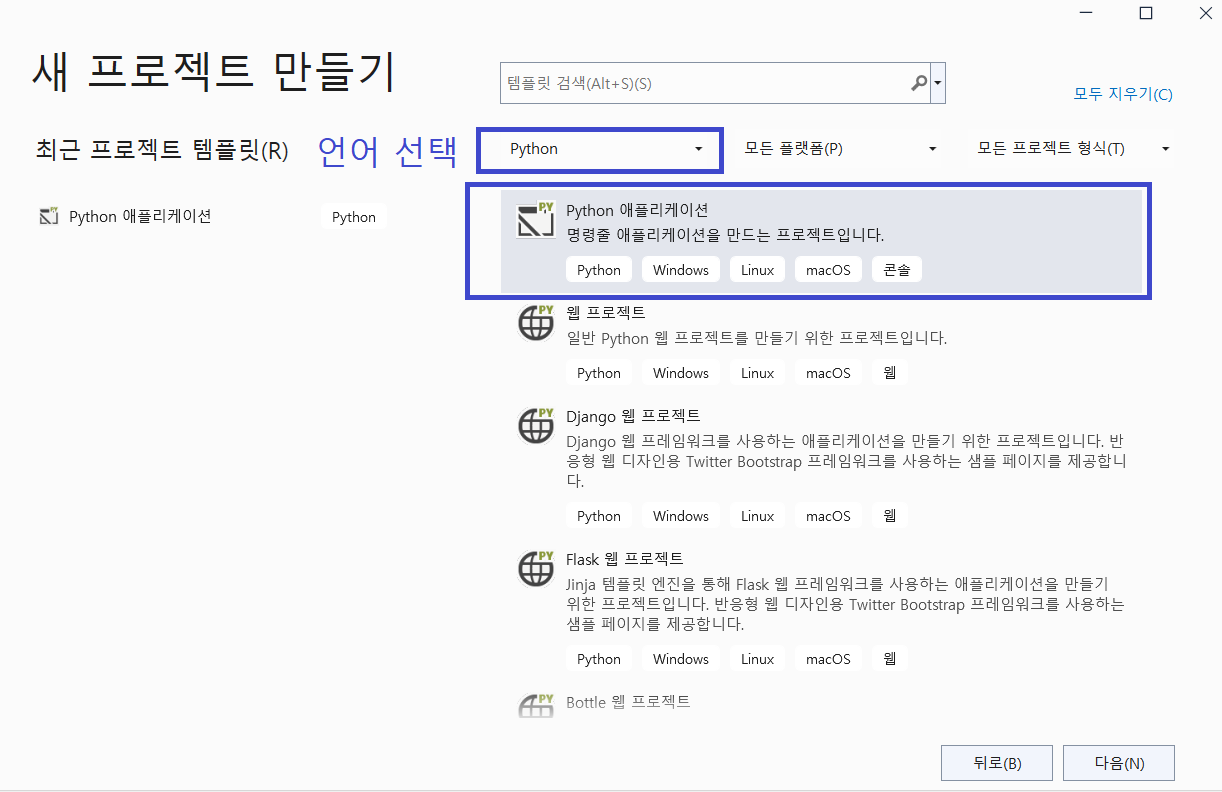Click the macOS tag under Django 웹 프로젝트
Screen dimensions: 1222x792
[828, 516]
